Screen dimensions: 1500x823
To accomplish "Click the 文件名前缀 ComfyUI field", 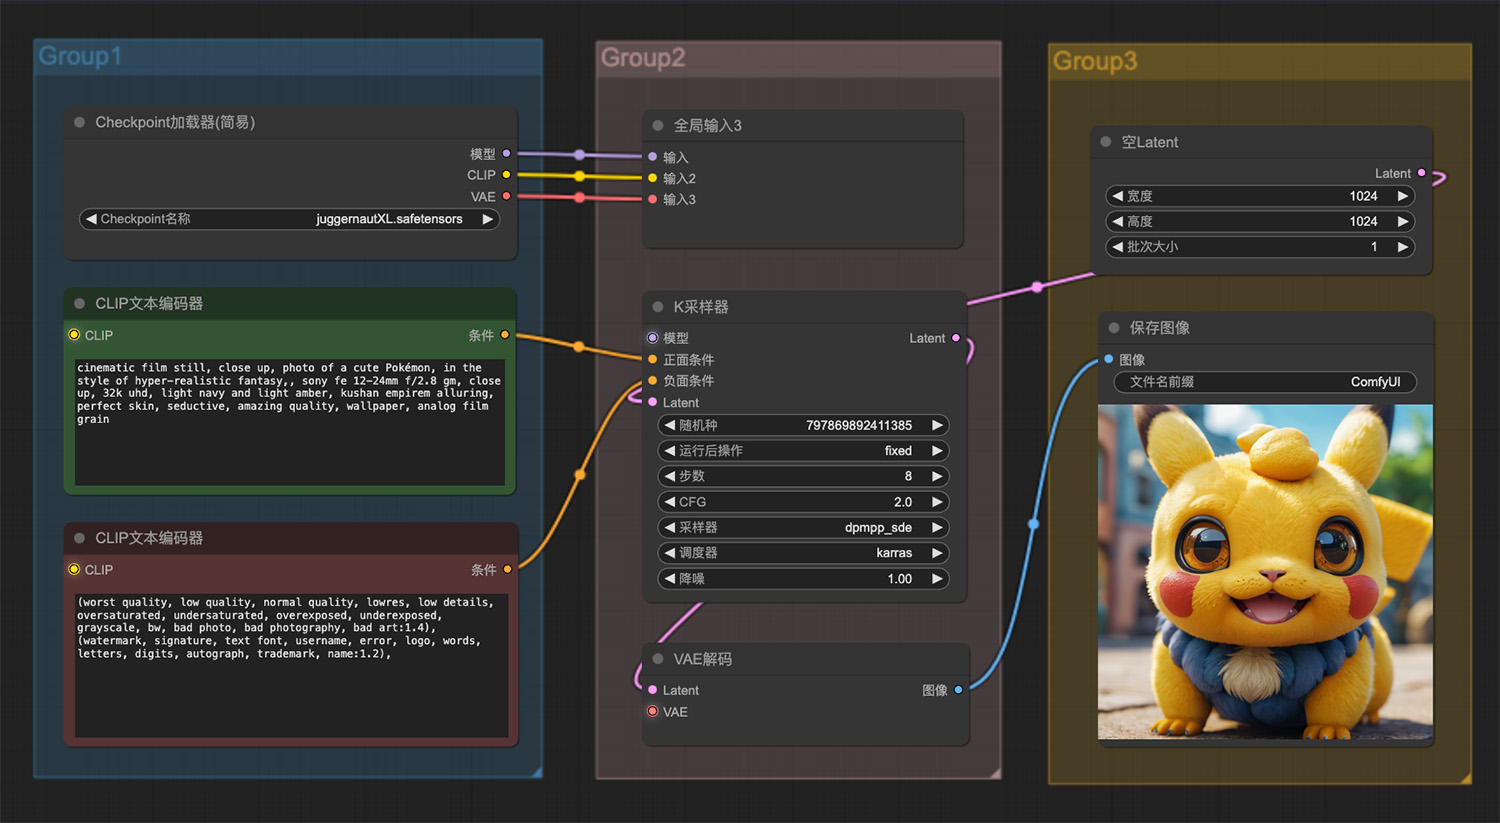I will 1265,382.
